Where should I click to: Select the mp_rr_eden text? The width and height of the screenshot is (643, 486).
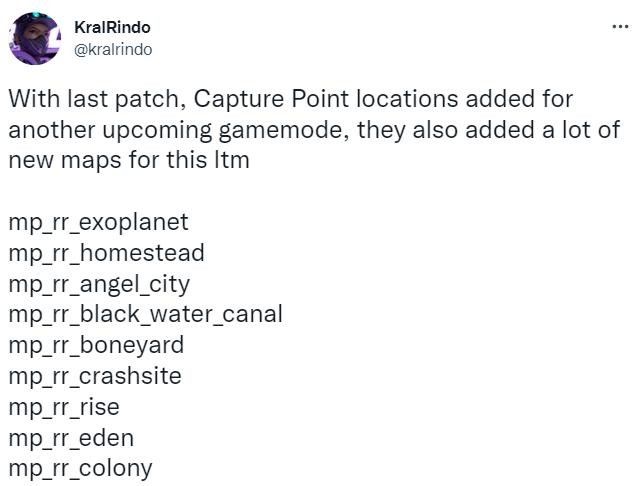click(x=71, y=438)
